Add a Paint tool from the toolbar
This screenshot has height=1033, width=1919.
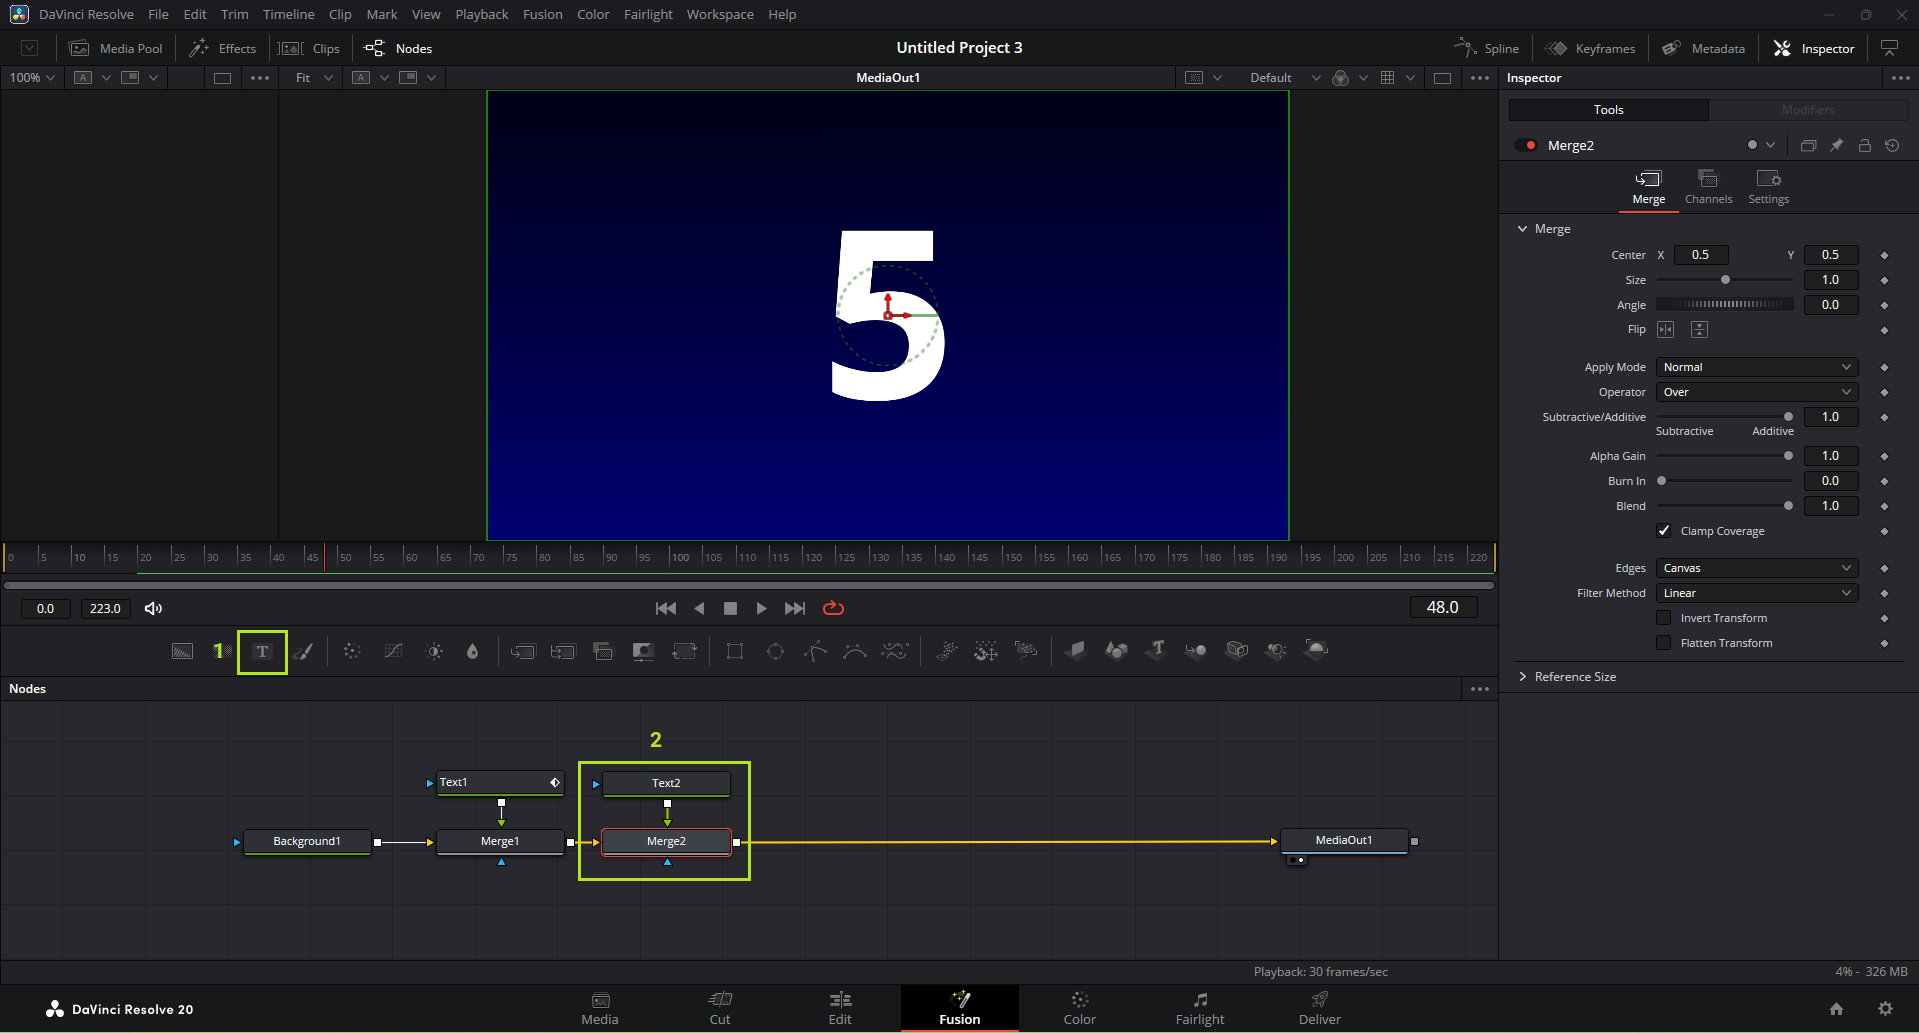point(304,652)
